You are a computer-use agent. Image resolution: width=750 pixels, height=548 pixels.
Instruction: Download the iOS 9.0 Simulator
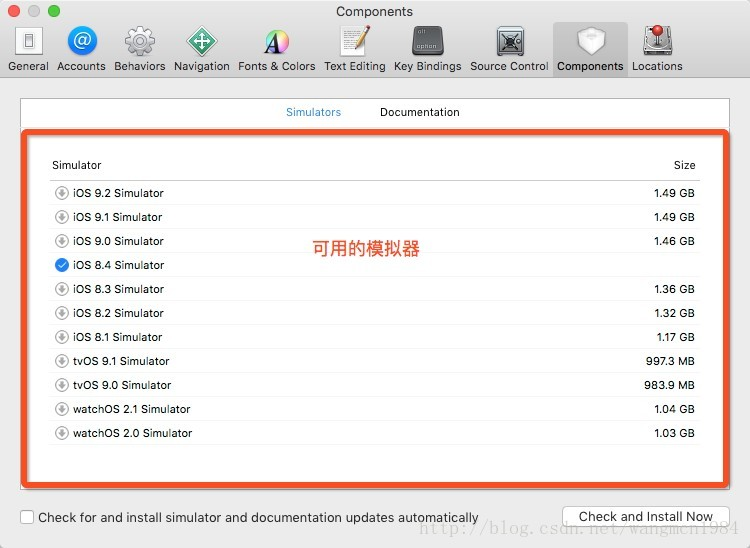[61, 241]
